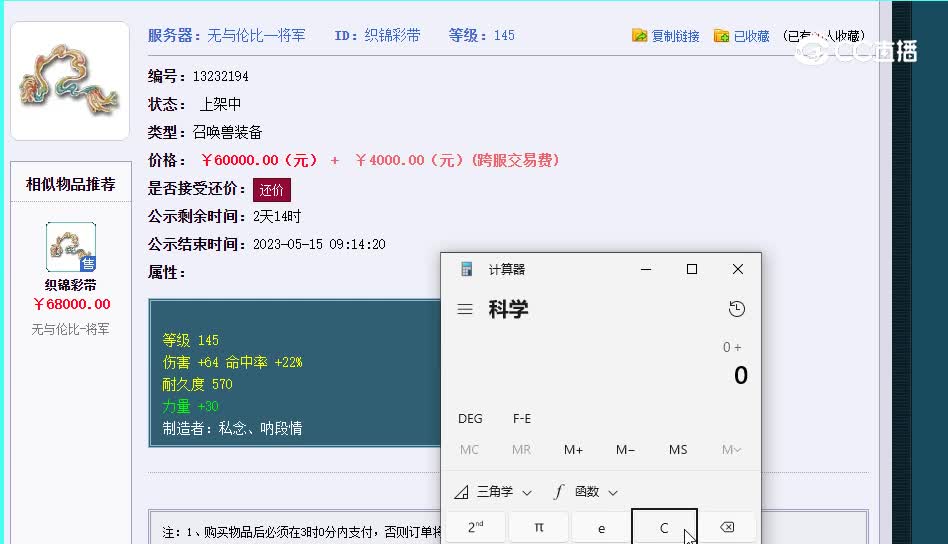Image resolution: width=948 pixels, height=544 pixels.
Task: Click the 伤害 +64 命中率 +22% line
Action: [x=232, y=362]
